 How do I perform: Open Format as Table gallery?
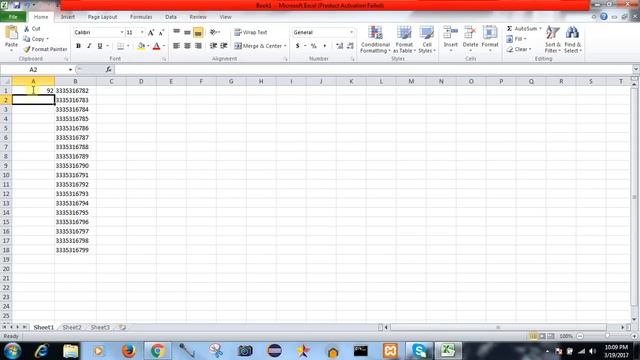(404, 39)
